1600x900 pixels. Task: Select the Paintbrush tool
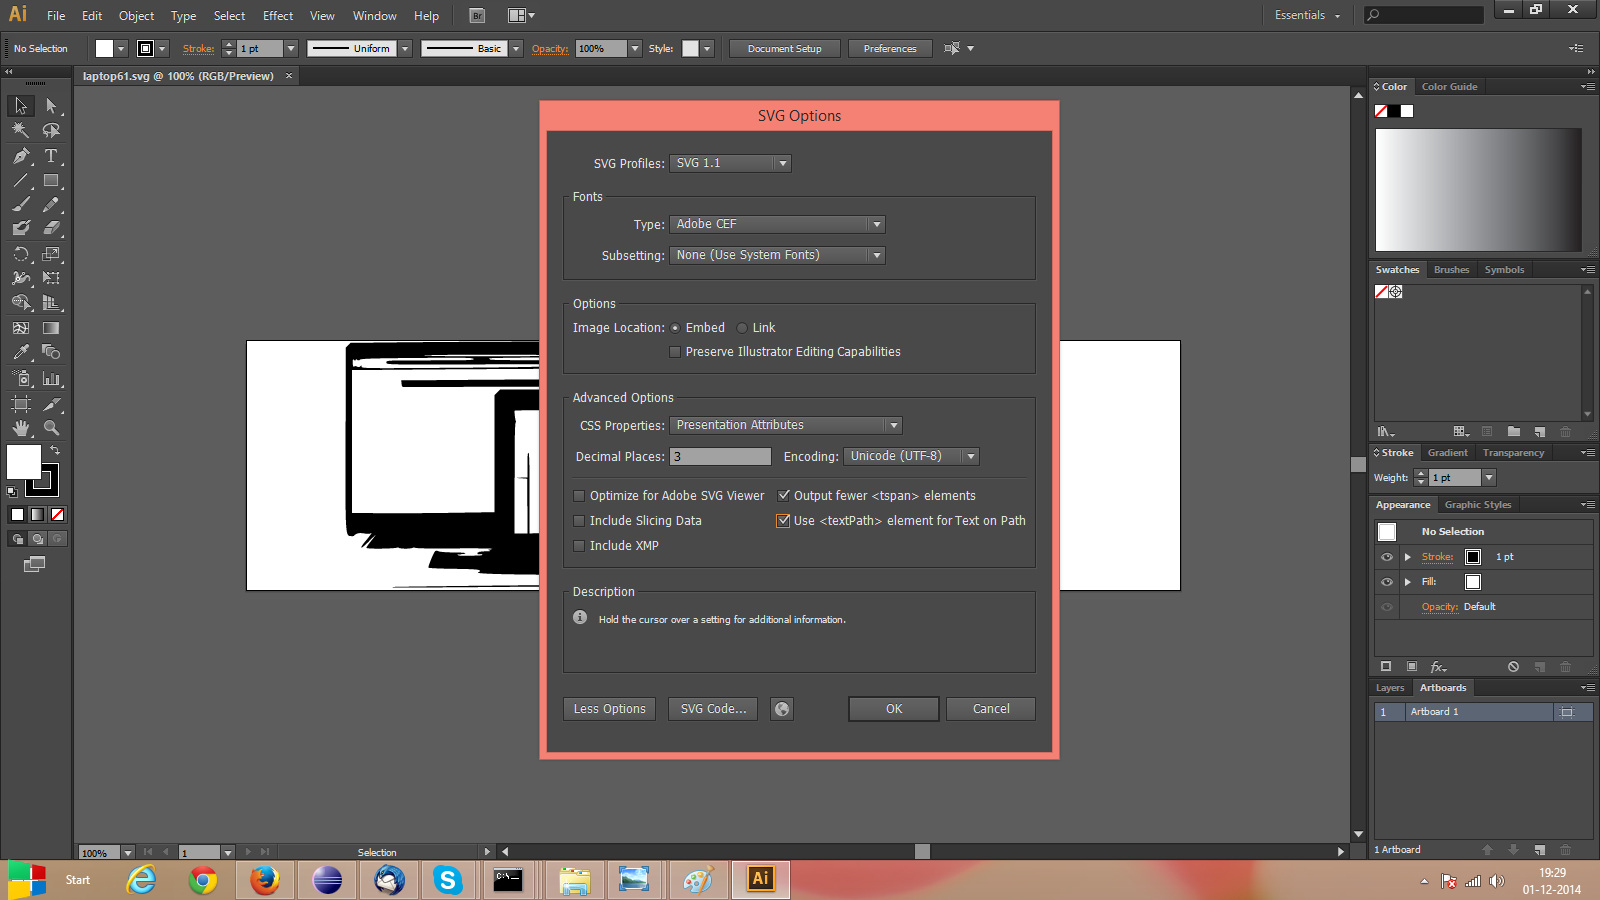point(21,204)
